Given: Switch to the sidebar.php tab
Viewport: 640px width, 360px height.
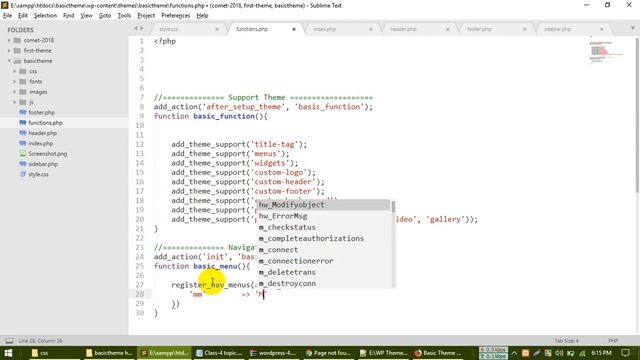Looking at the screenshot, I should coord(557,29).
